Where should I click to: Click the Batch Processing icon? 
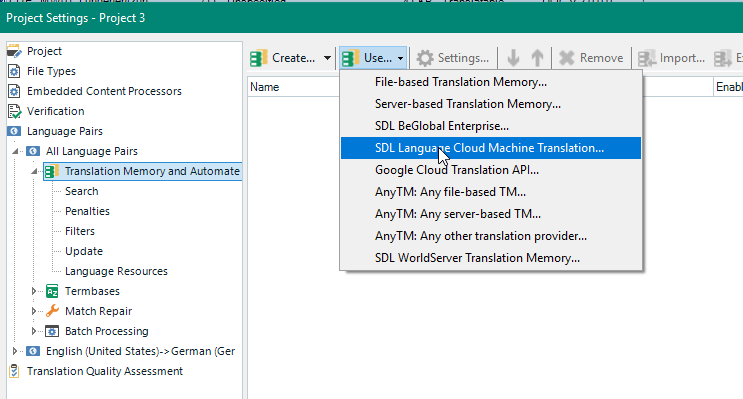coord(52,331)
